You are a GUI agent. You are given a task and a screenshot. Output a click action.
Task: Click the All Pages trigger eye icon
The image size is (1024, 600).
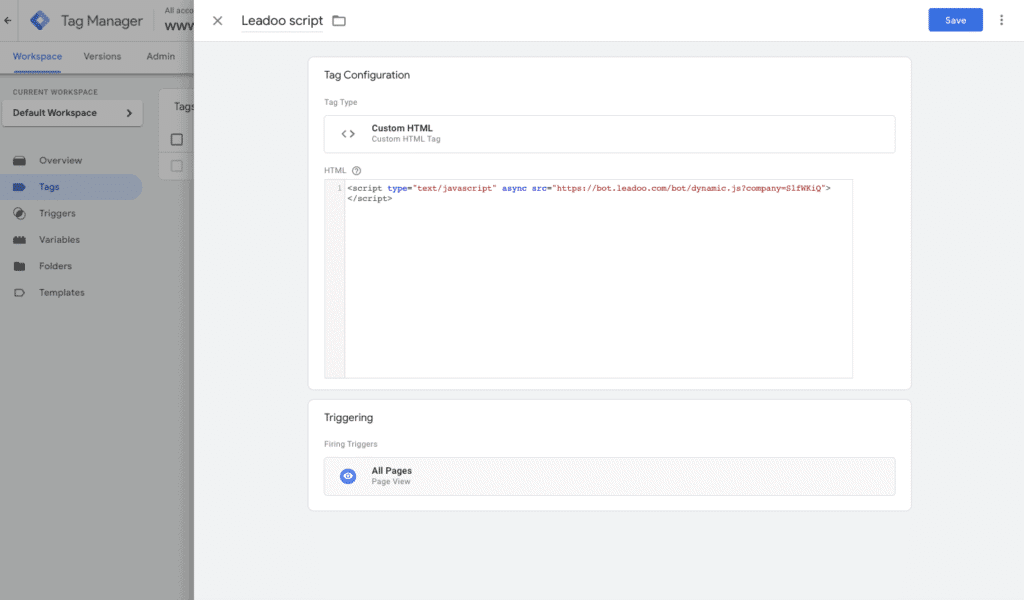point(348,476)
